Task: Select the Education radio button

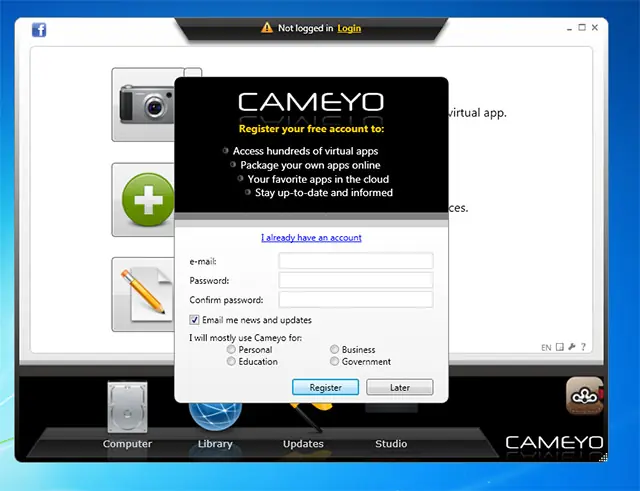Action: pos(231,361)
